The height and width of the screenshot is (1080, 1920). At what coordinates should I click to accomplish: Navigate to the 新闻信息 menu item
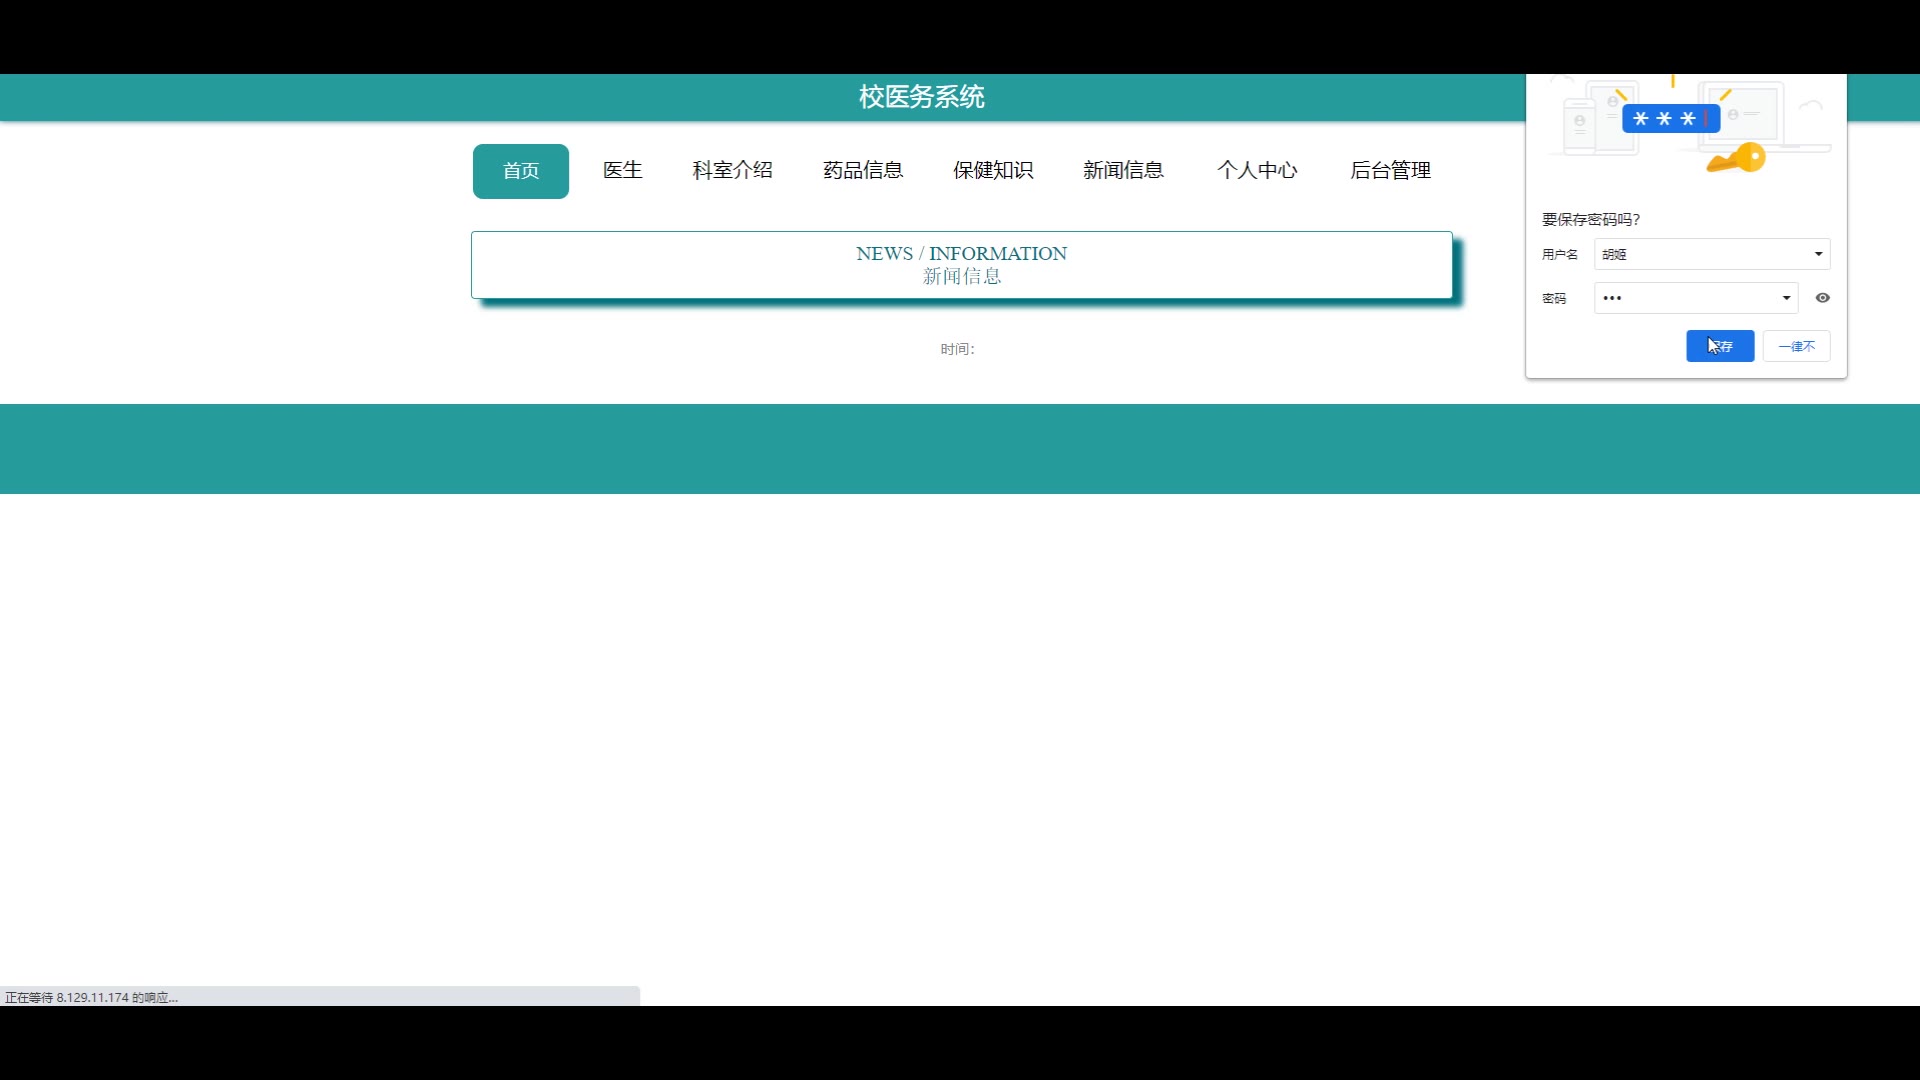(1123, 171)
